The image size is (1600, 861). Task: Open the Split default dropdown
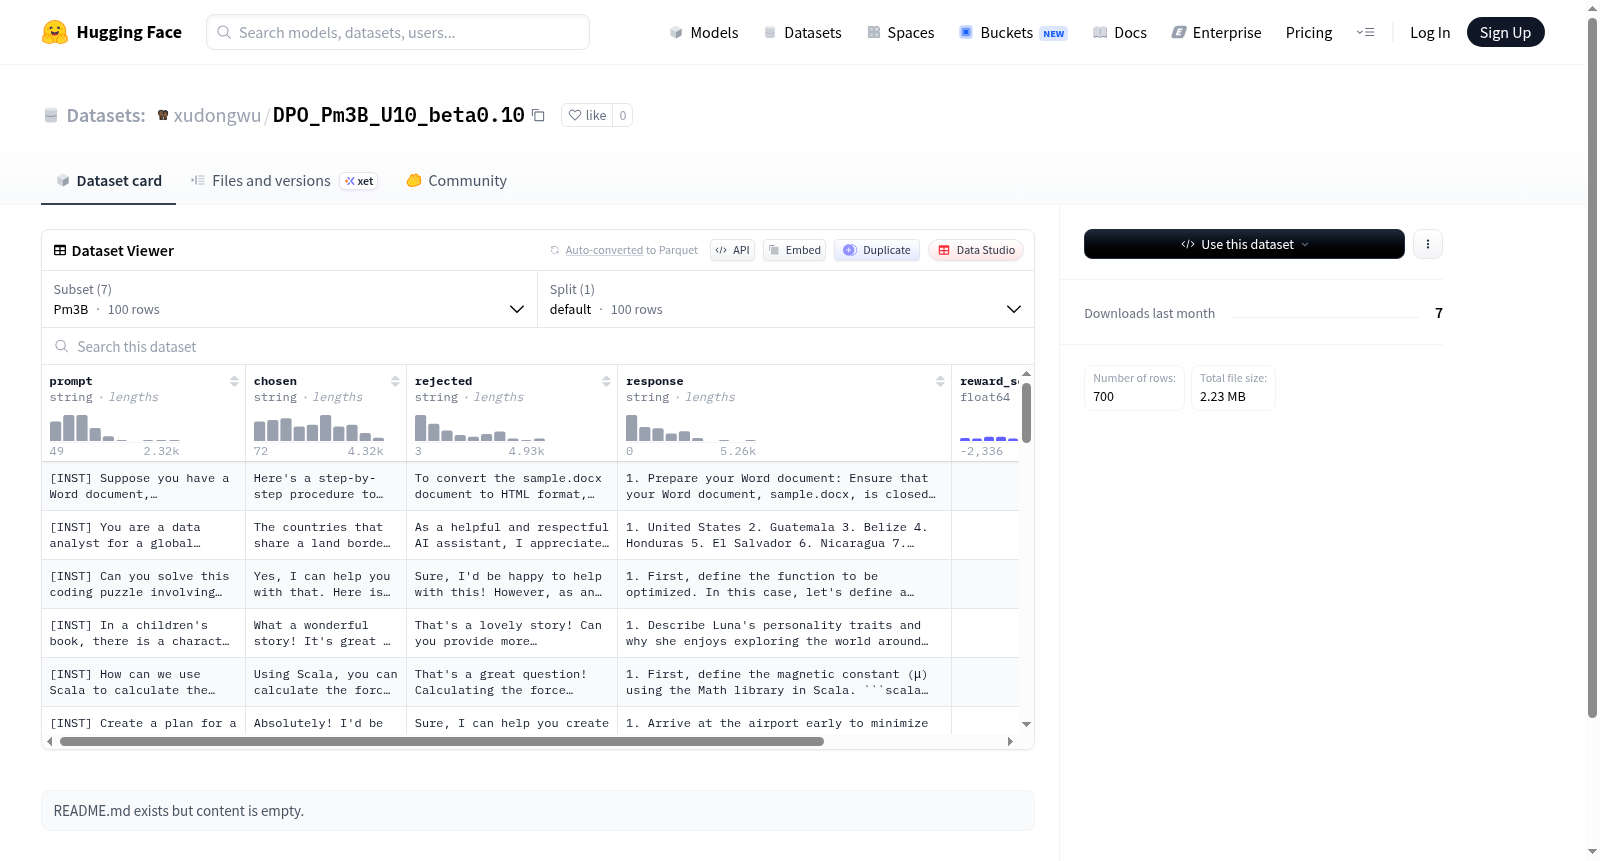[786, 299]
